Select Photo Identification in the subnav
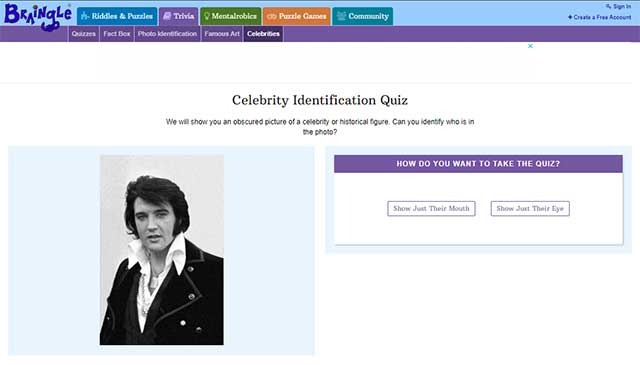 (167, 34)
